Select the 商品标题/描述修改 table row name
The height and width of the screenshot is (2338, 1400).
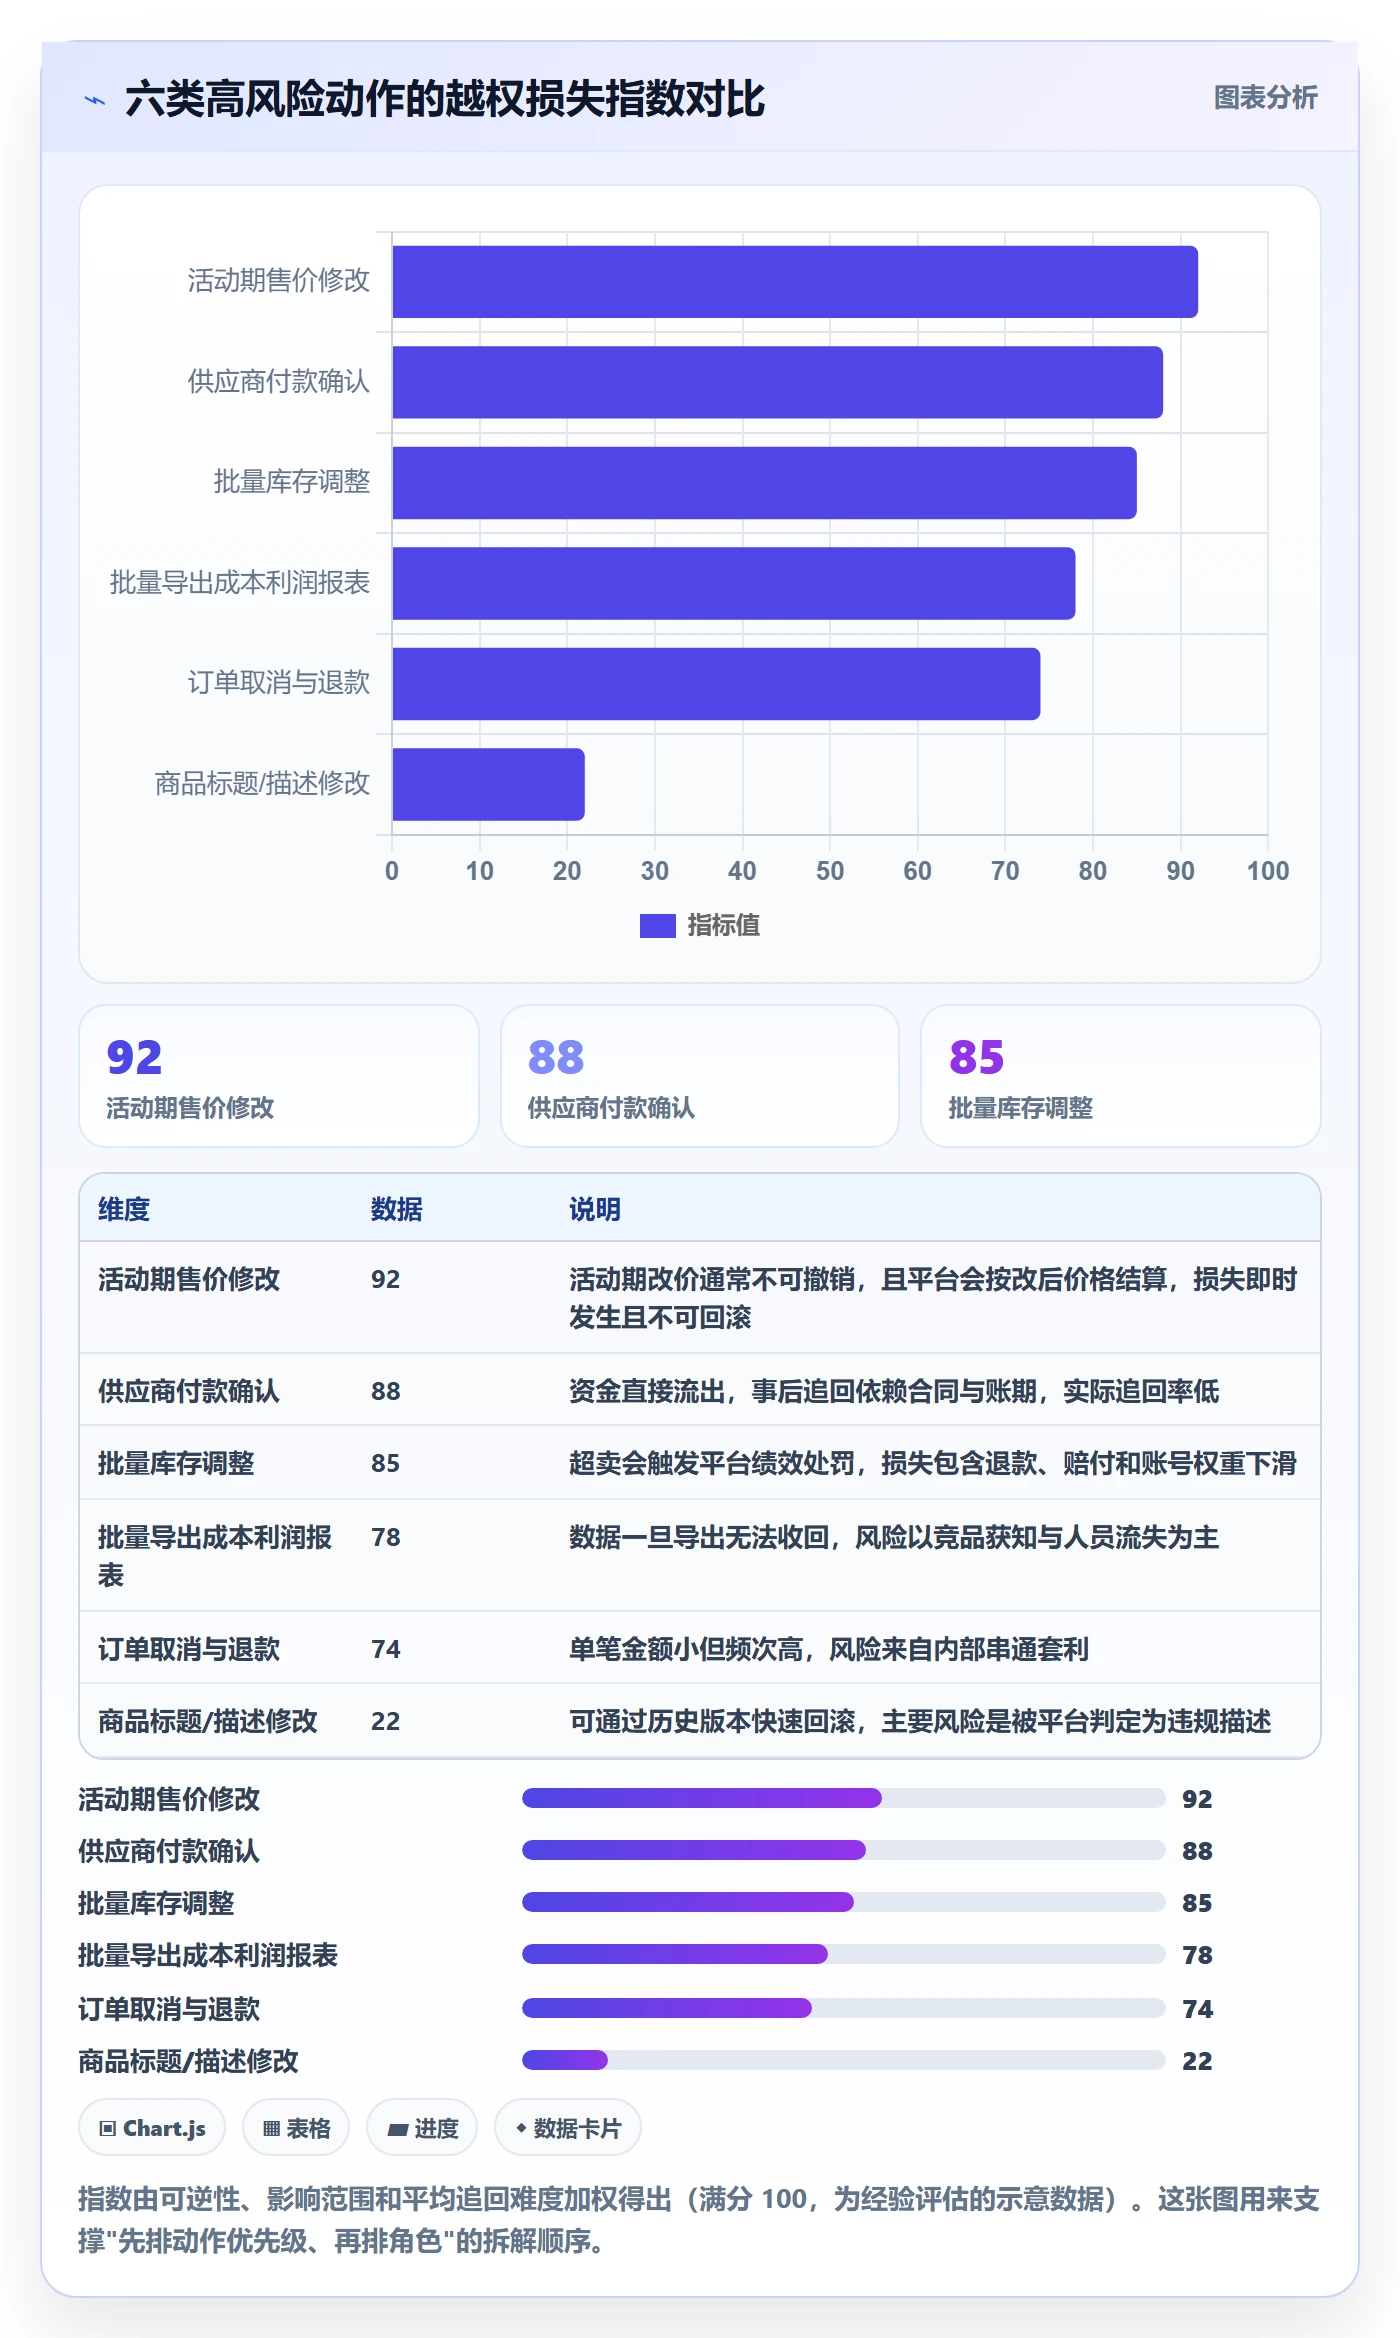(x=208, y=1721)
